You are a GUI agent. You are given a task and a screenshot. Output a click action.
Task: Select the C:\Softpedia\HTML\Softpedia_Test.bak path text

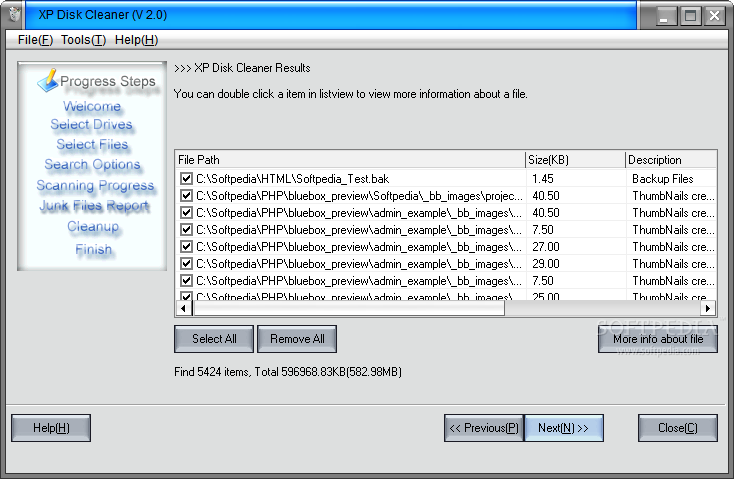(x=293, y=179)
